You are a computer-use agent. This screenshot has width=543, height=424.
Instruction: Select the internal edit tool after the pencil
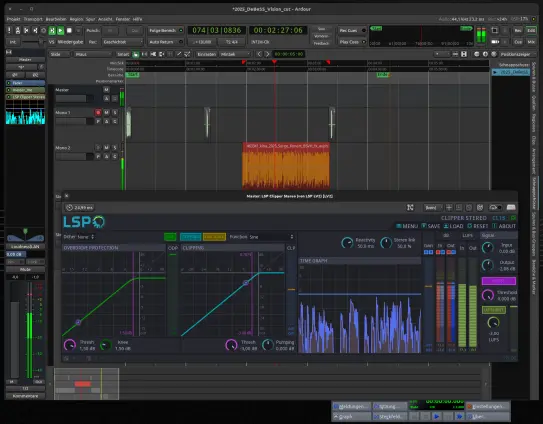(187, 54)
